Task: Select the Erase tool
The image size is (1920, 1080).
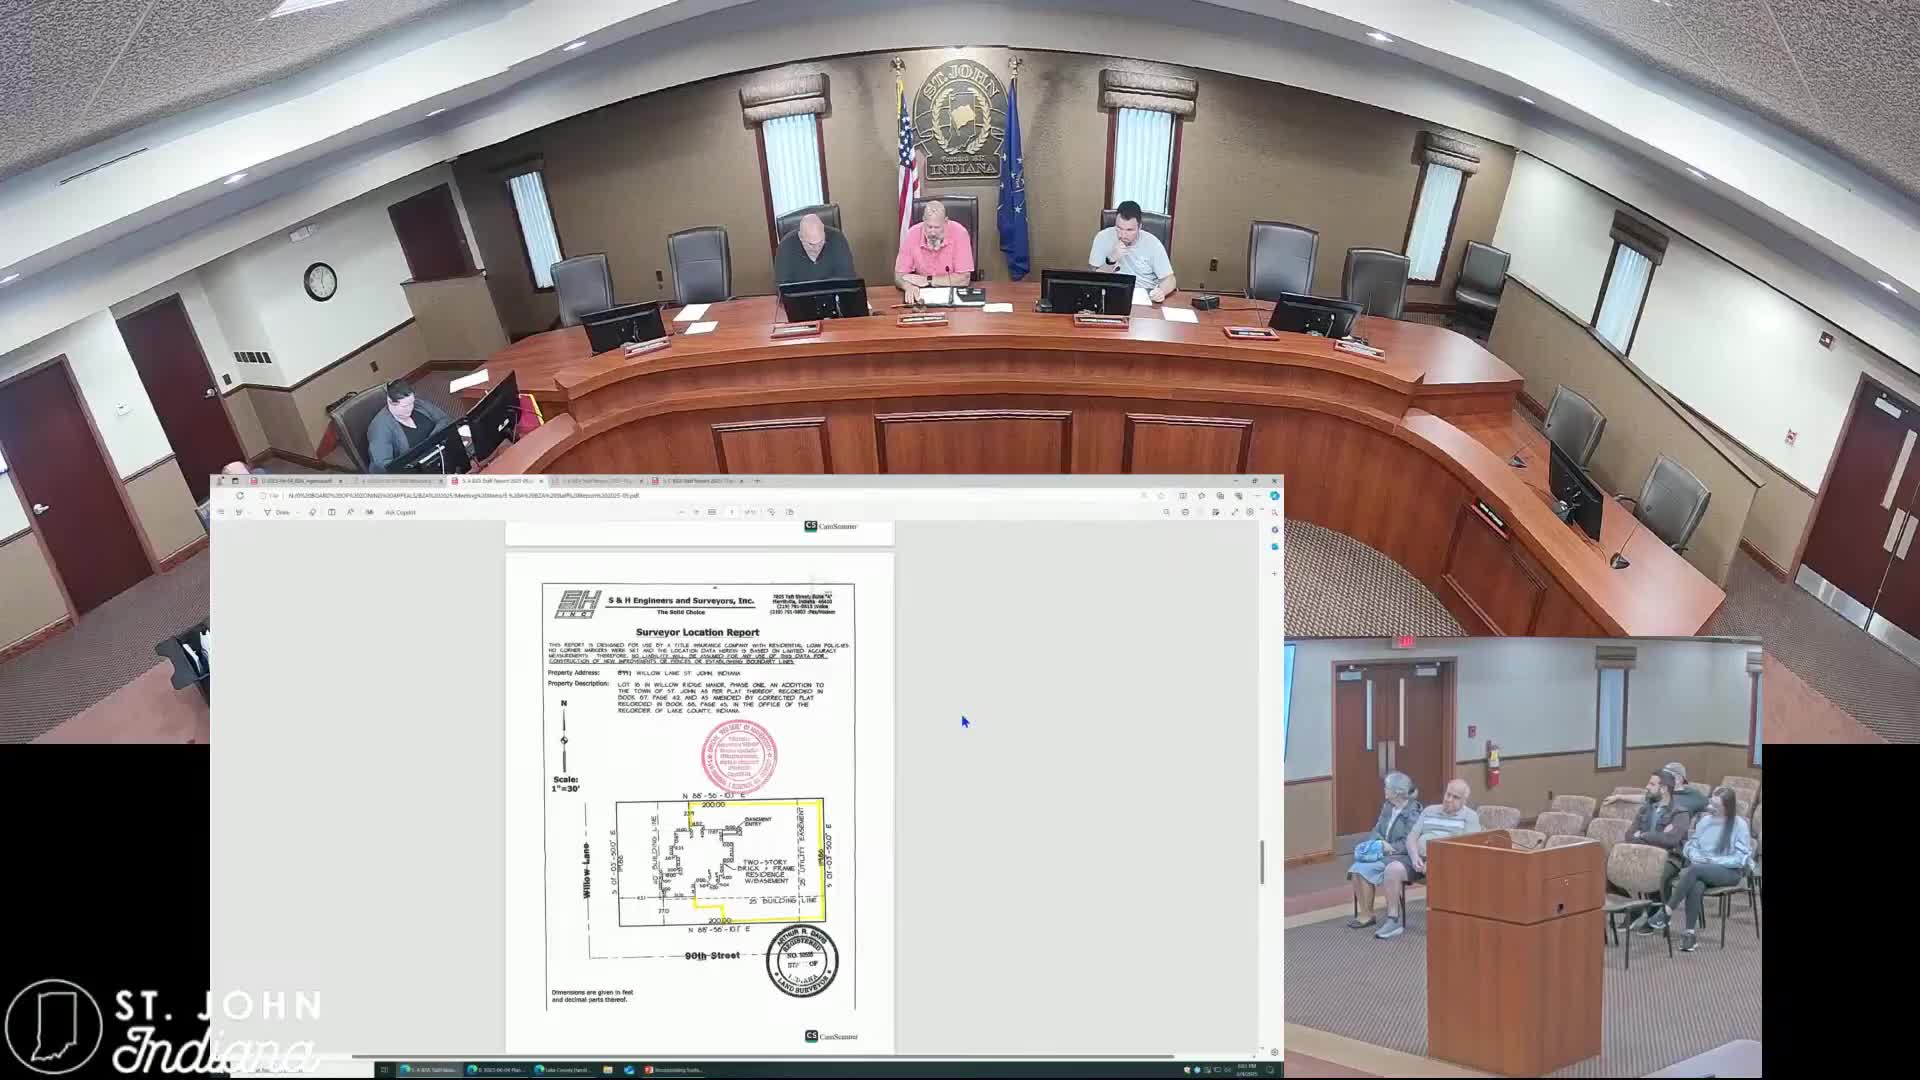Action: coord(312,512)
